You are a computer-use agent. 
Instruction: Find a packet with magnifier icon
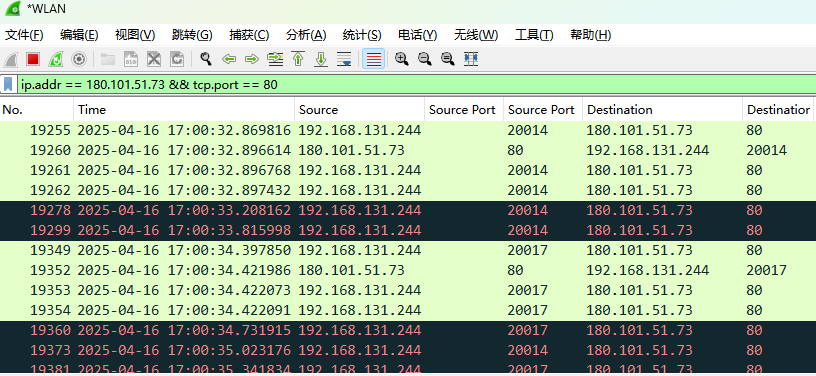point(206,59)
